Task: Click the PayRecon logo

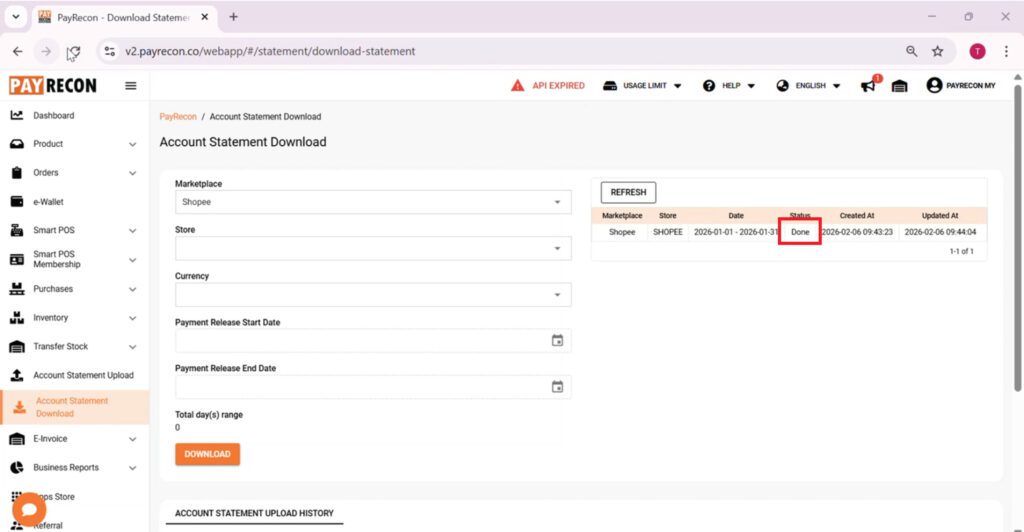Action: pos(53,86)
